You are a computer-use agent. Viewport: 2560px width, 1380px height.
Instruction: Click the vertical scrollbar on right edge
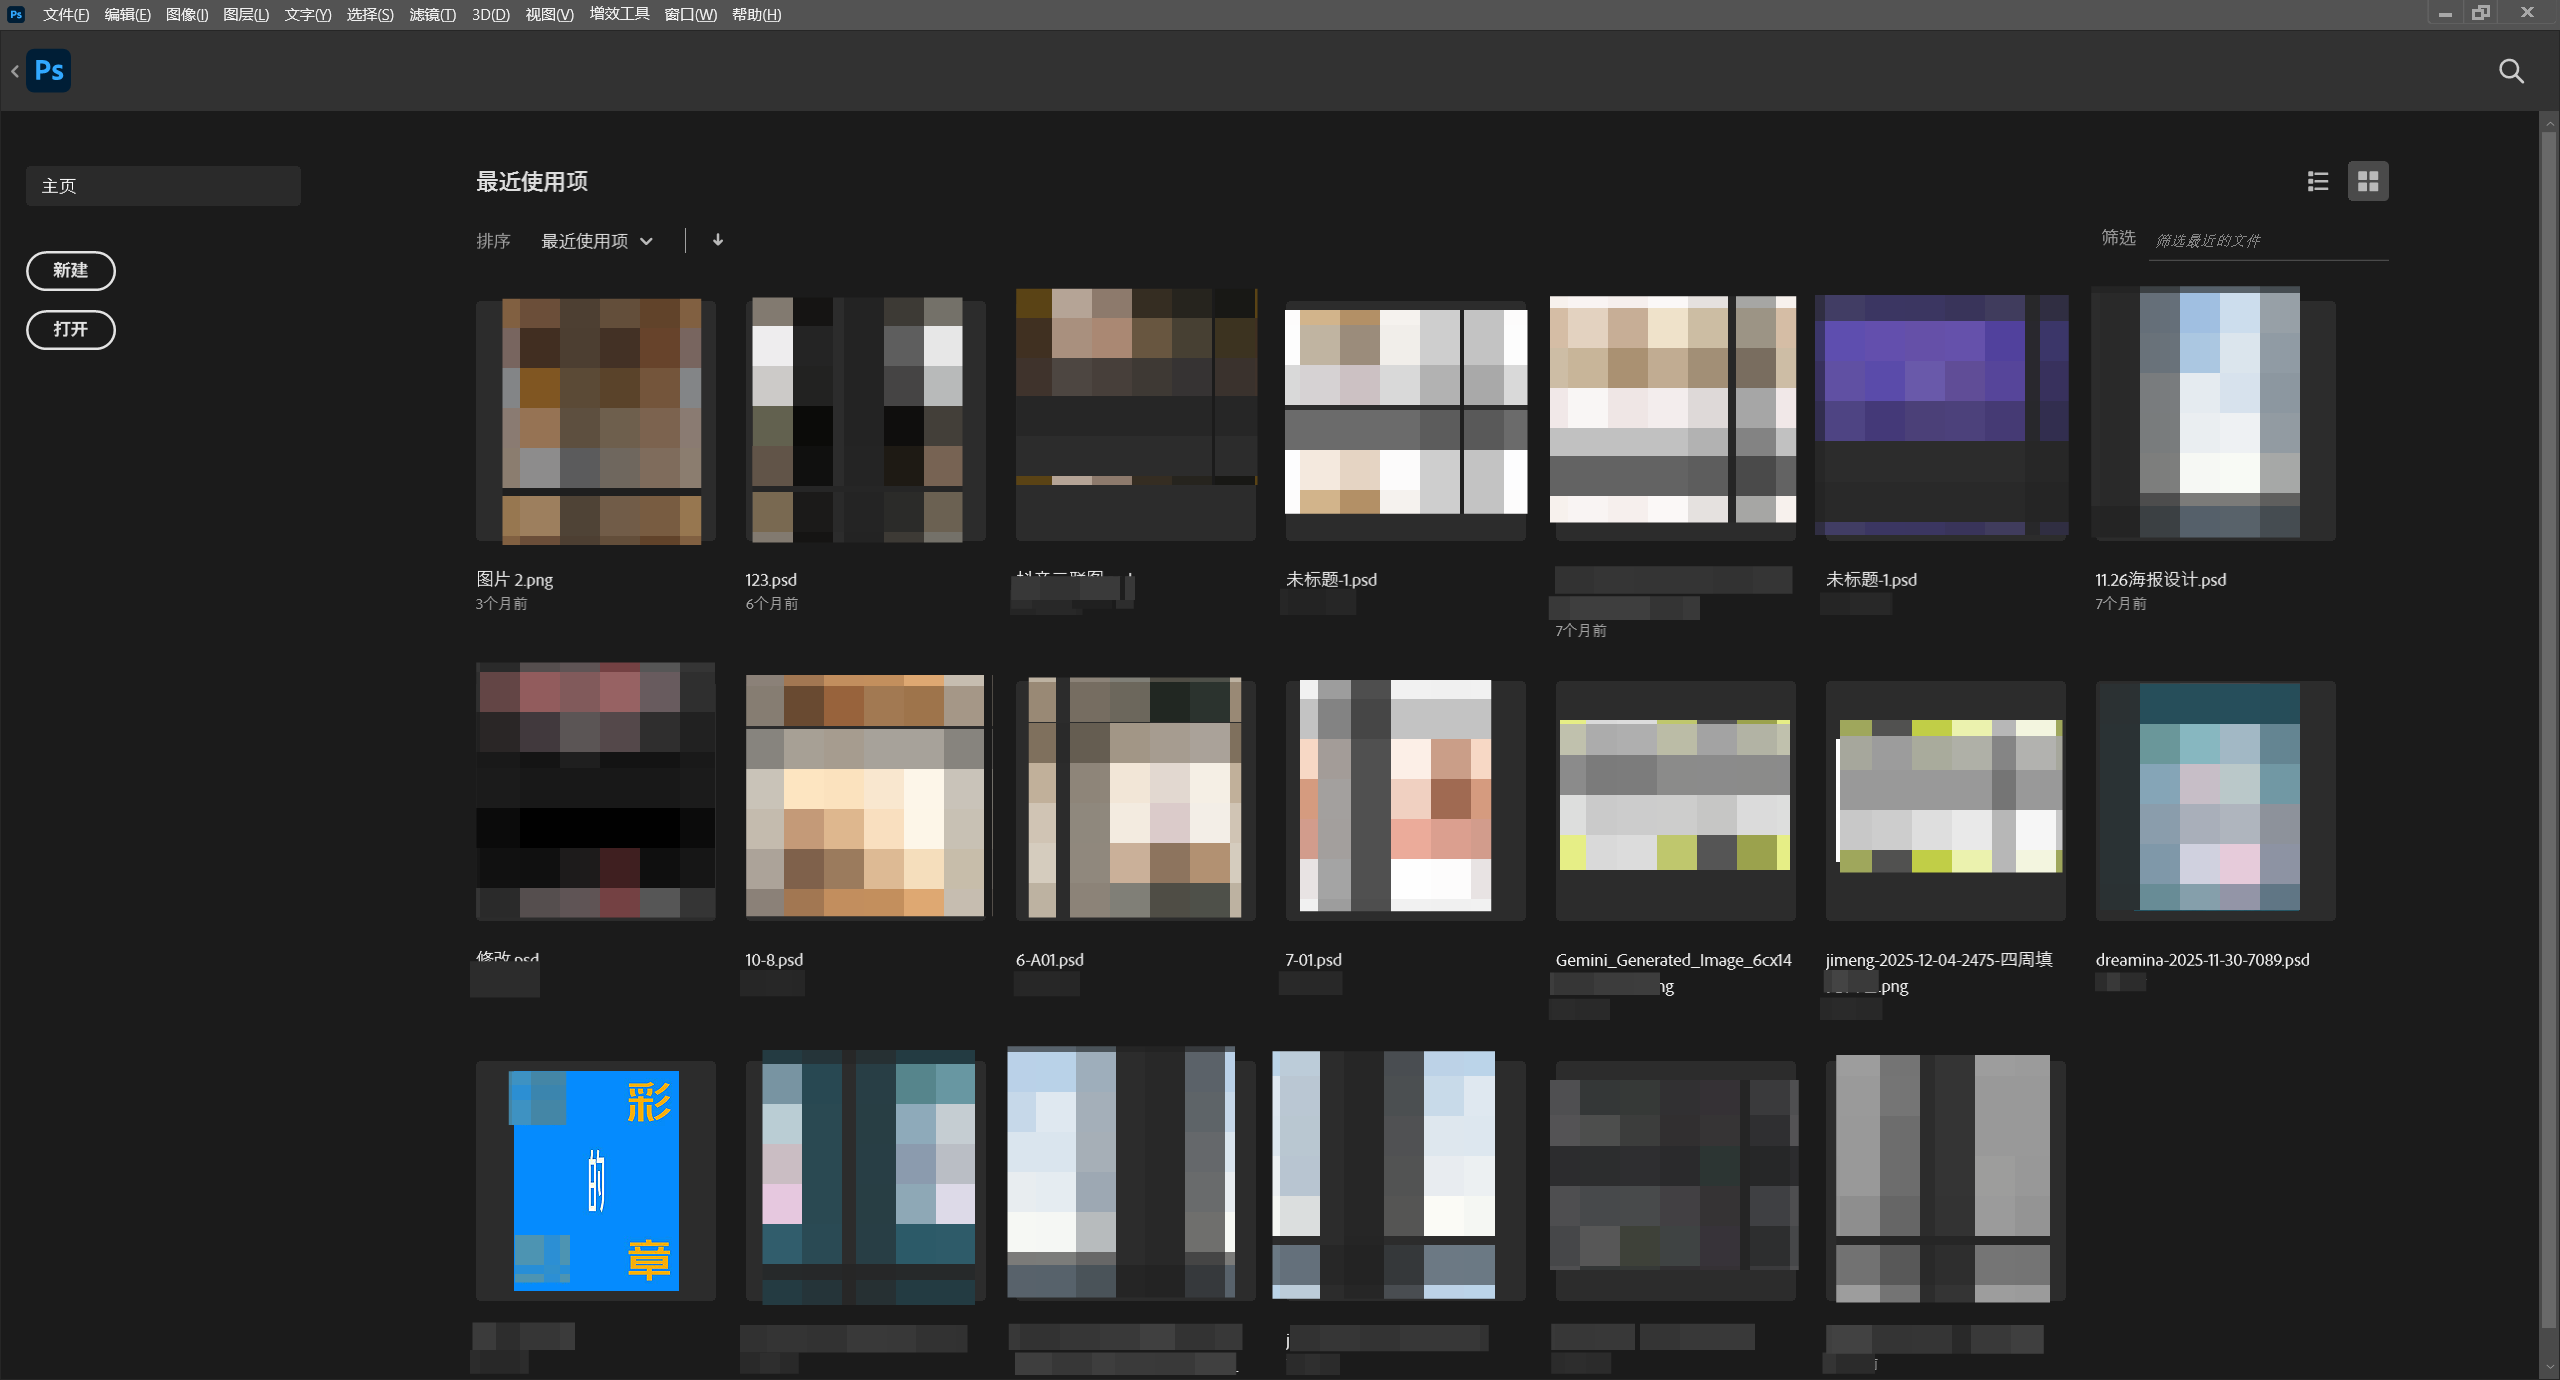(2548, 740)
